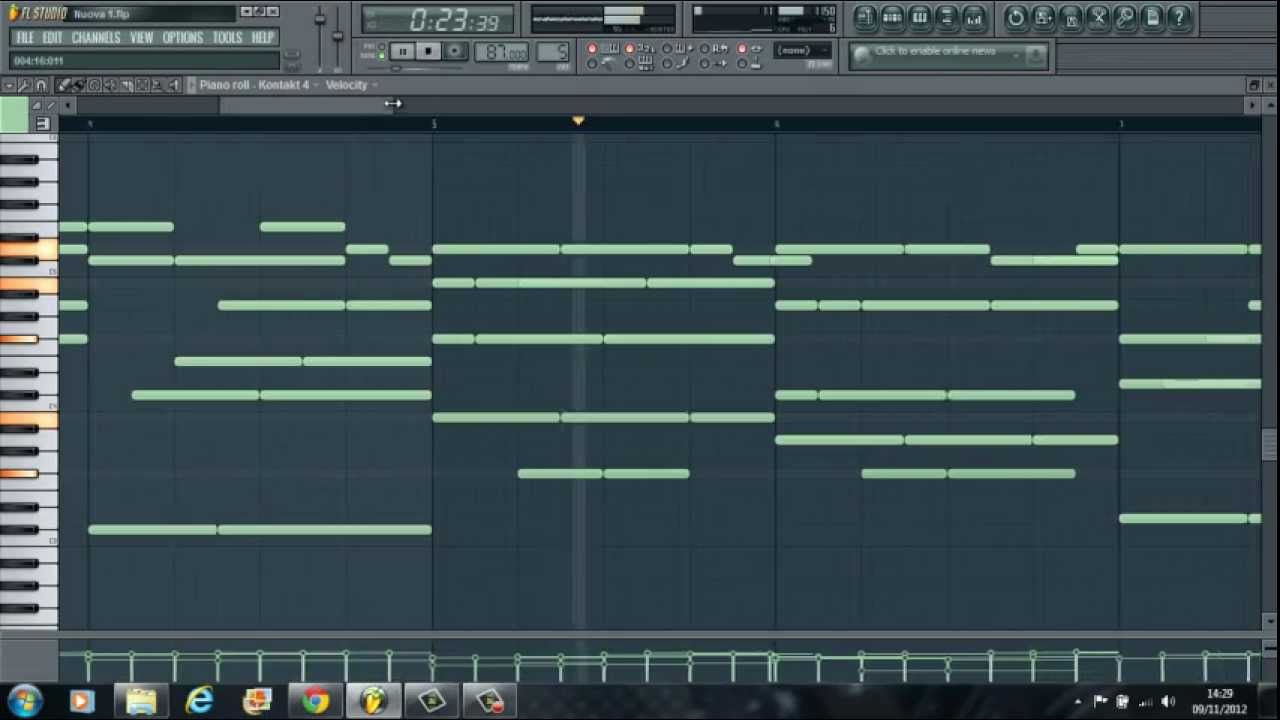1280x720 pixels.
Task: Toggle the first red-lit recording option light
Action: click(592, 48)
